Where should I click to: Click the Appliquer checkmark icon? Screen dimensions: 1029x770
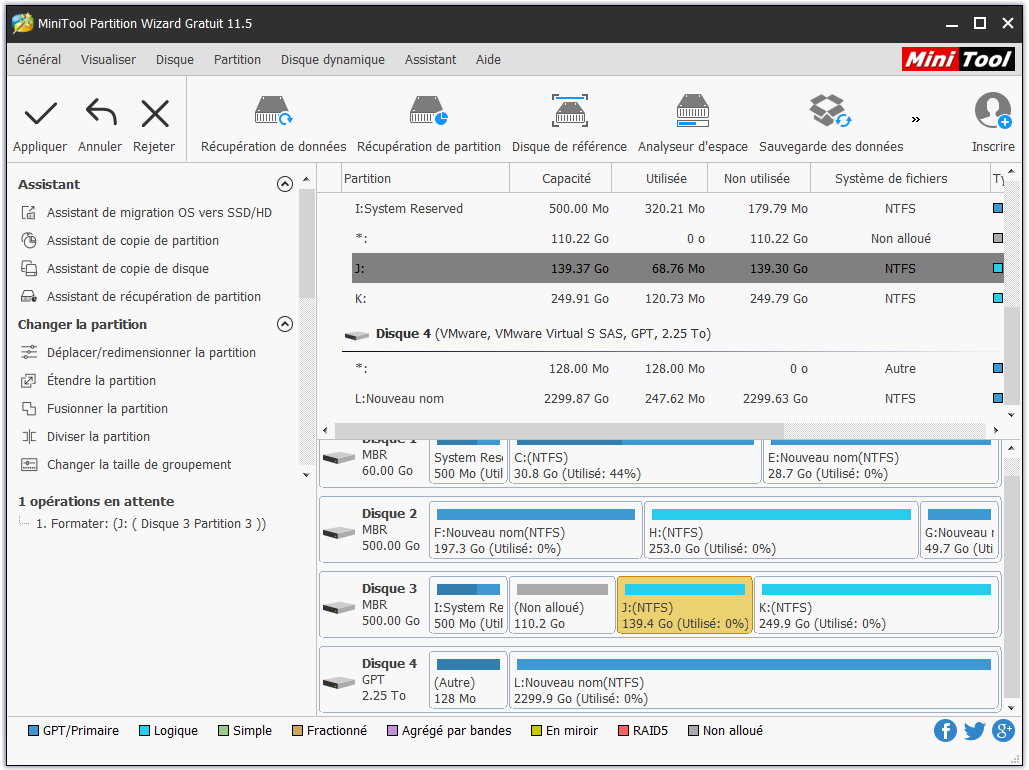40,114
